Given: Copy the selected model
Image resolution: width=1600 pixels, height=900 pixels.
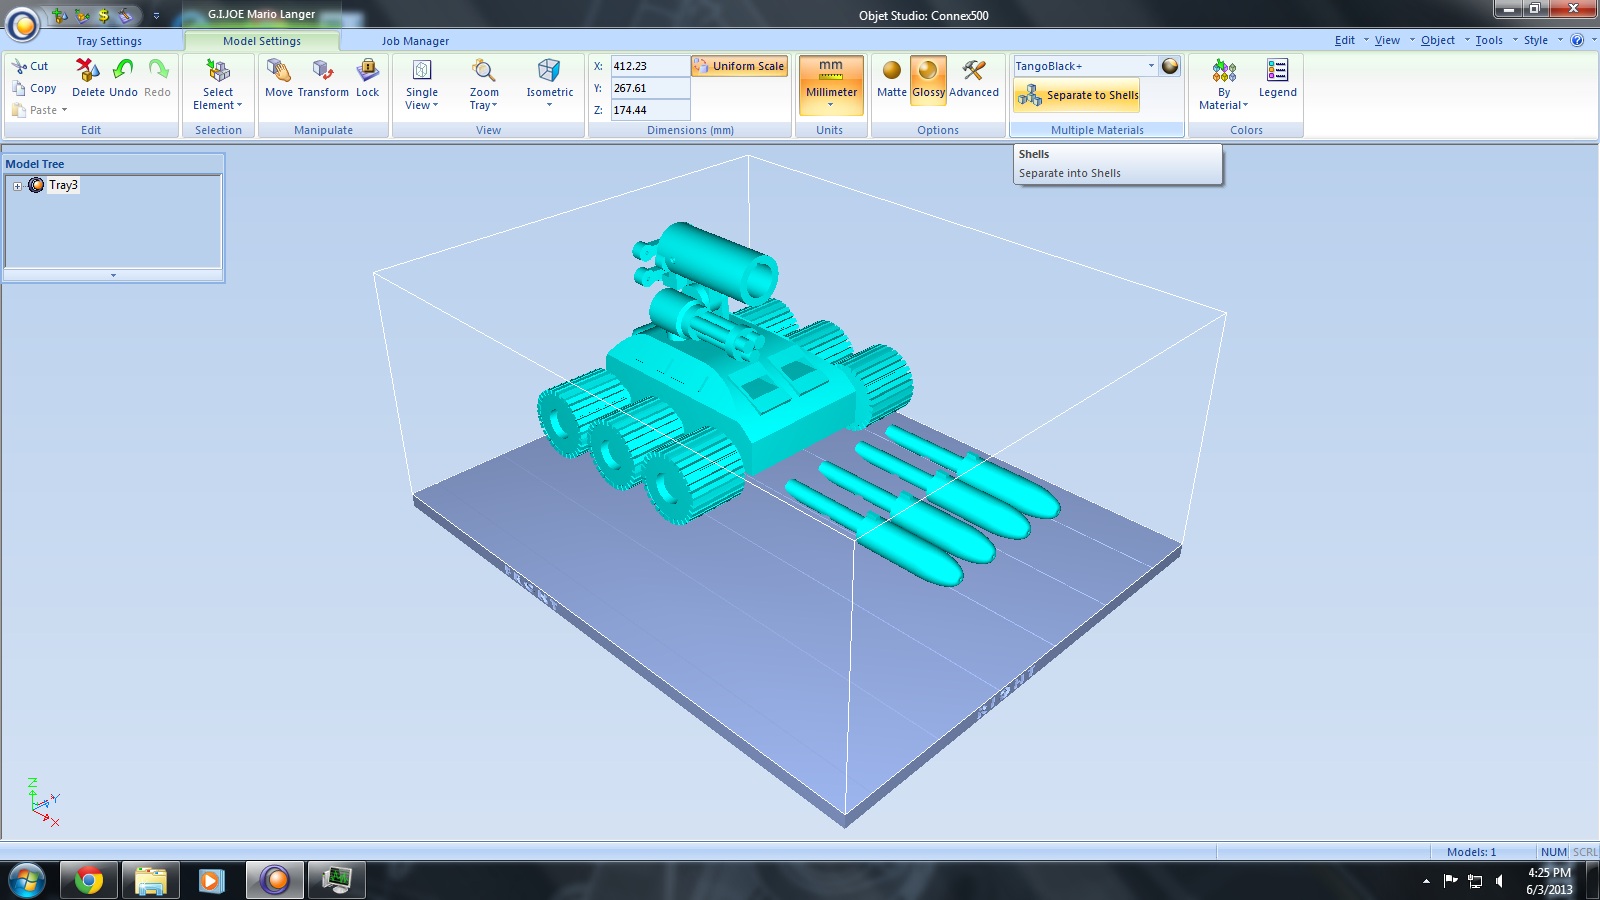Looking at the screenshot, I should 34,88.
